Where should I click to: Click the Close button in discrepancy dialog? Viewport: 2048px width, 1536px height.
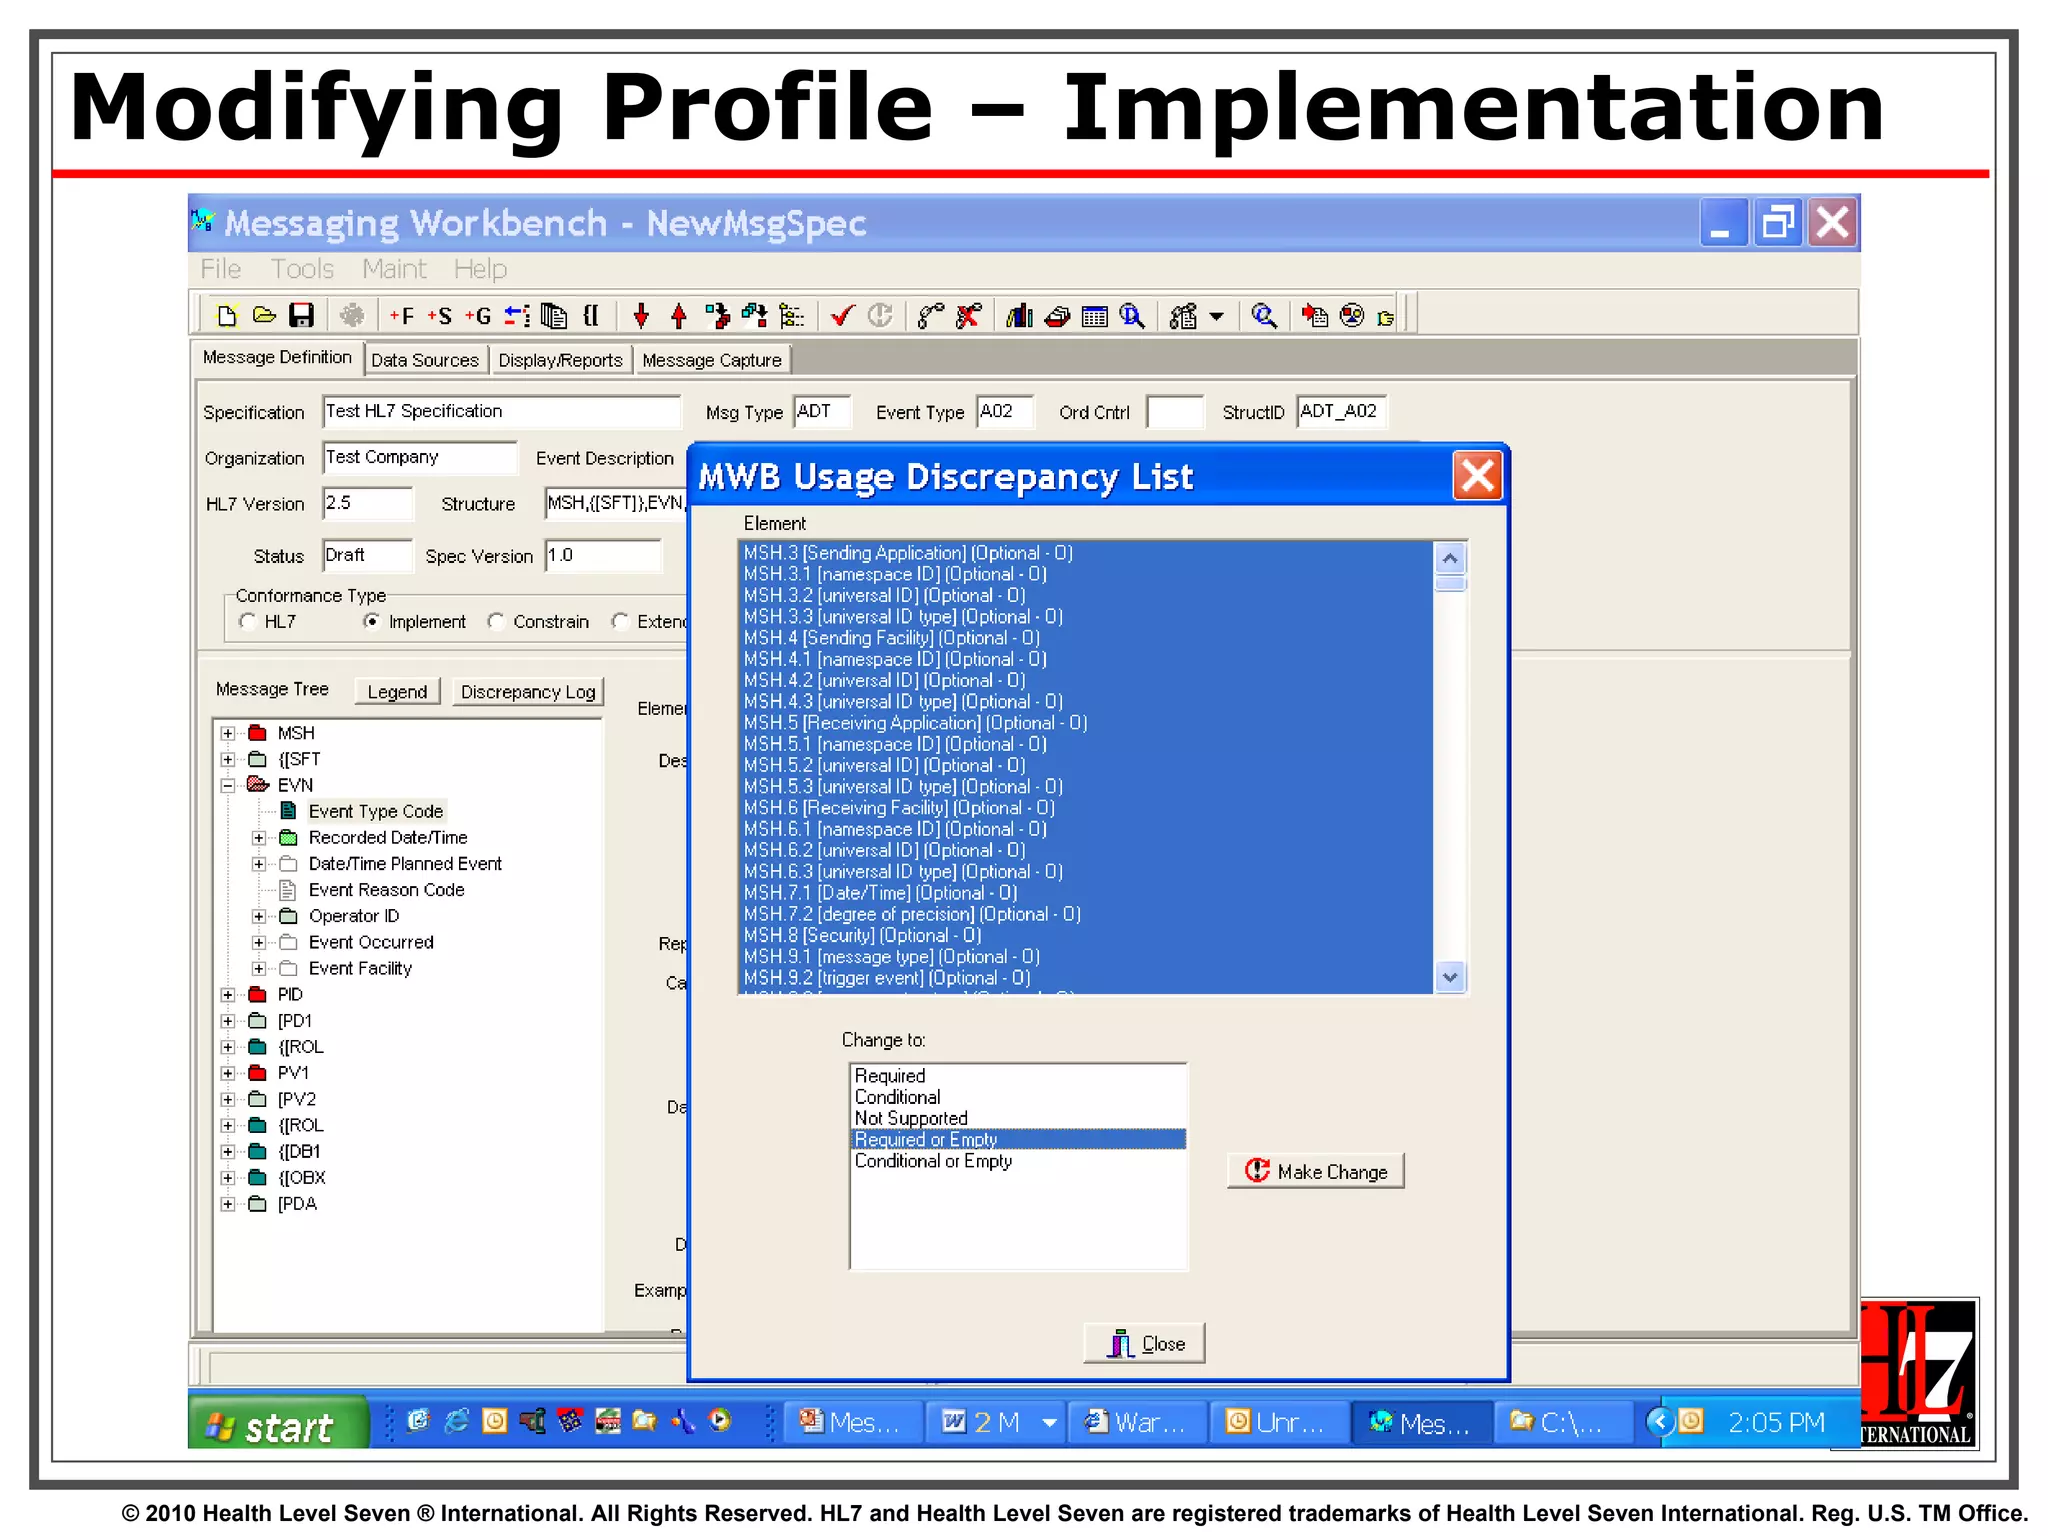(1144, 1343)
